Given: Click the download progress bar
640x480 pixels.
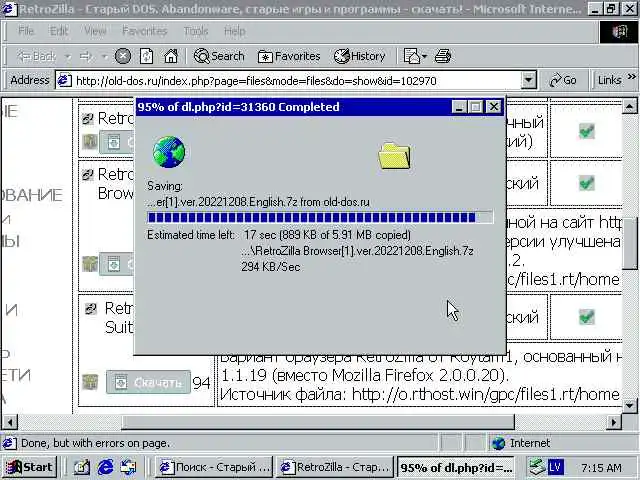Looking at the screenshot, I should [320, 217].
